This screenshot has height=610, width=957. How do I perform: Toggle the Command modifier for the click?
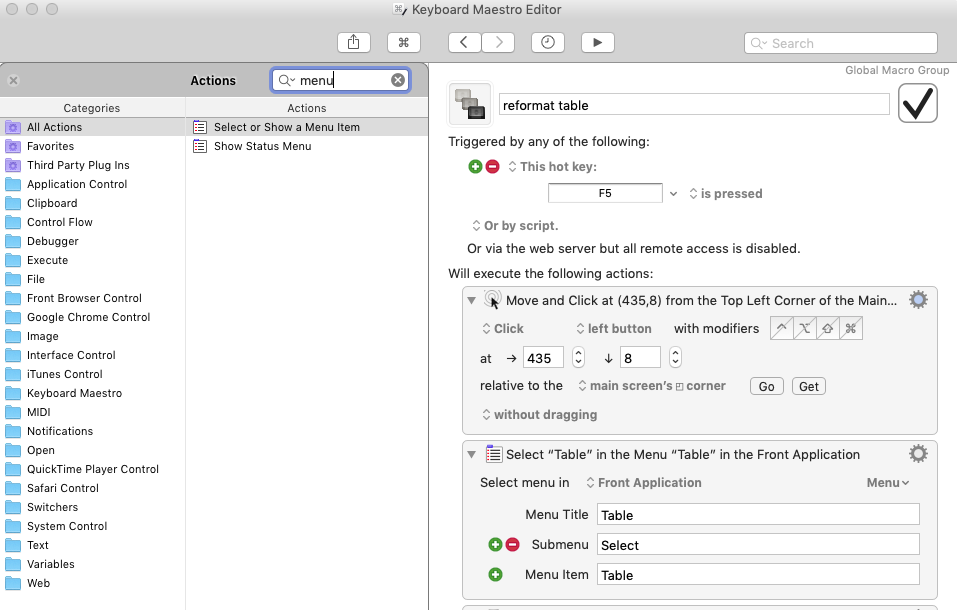(x=851, y=329)
